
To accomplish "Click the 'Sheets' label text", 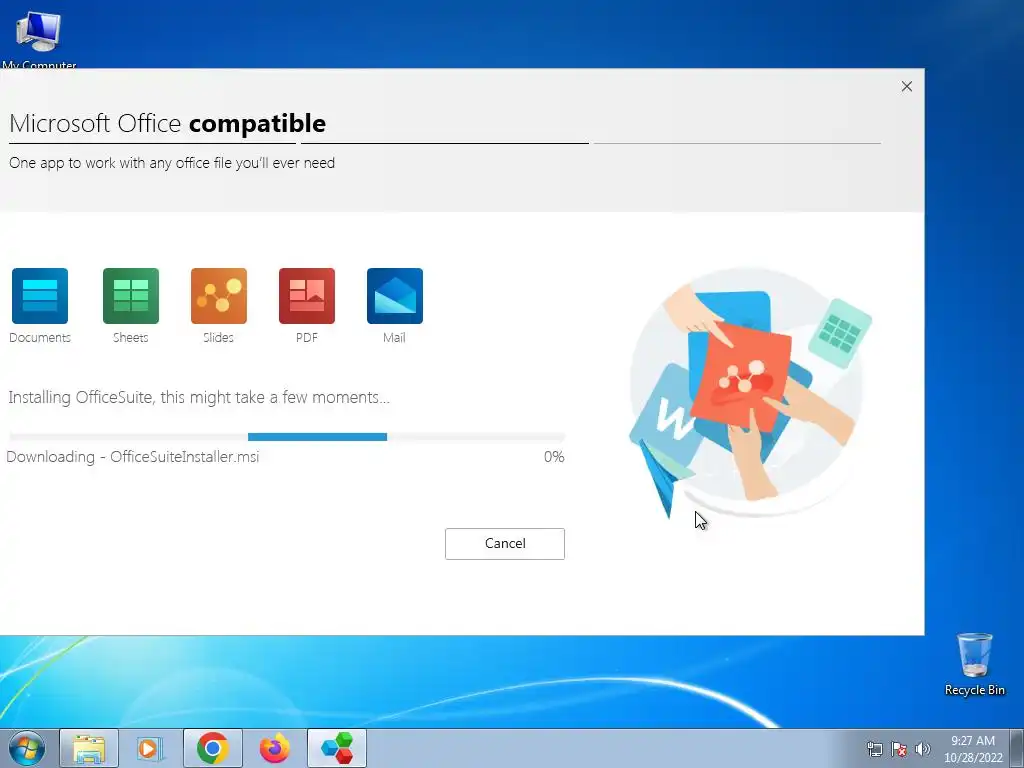I will 131,338.
